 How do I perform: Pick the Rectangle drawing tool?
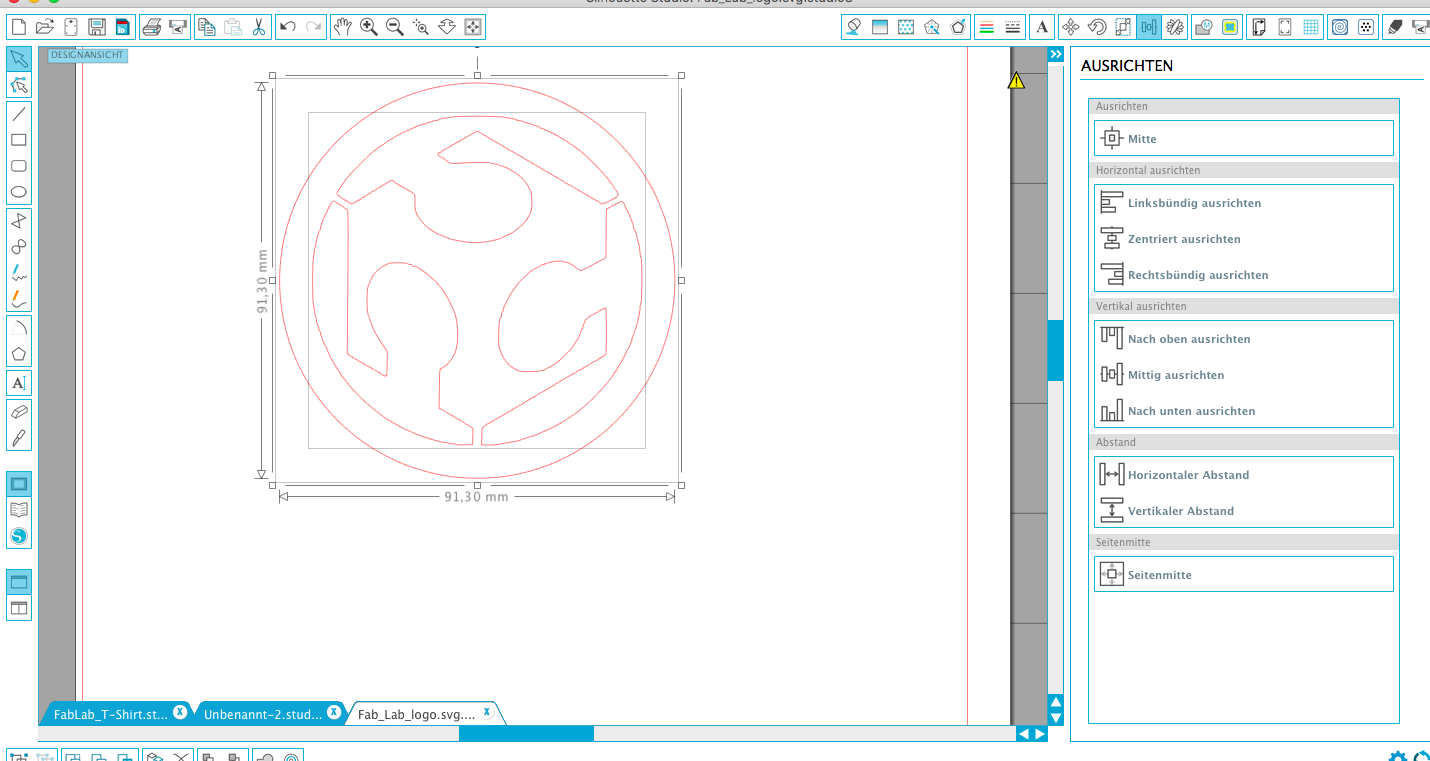[19, 140]
